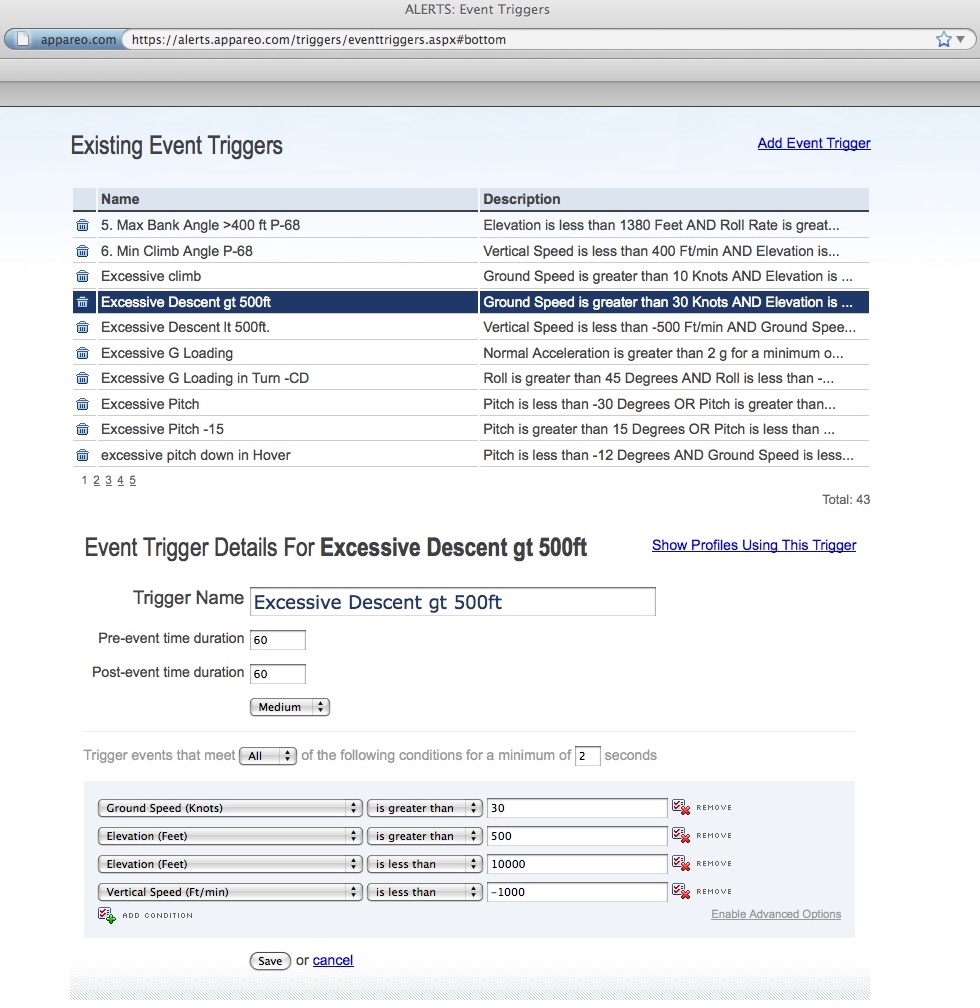Viewport: 980px width, 1008px height.
Task: Delete Excessive G Loading using its trash icon
Action: [83, 353]
